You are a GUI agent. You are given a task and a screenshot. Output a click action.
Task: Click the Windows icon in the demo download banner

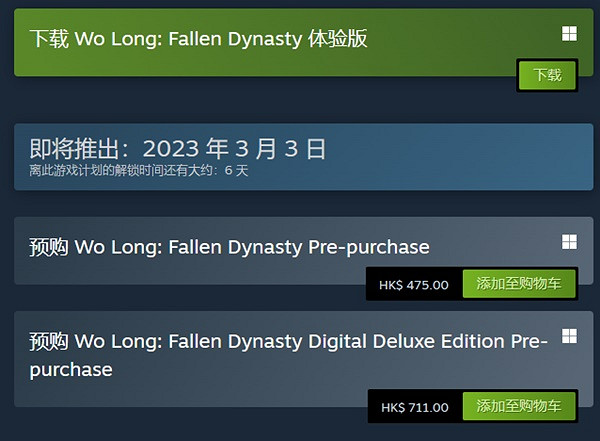point(569,34)
